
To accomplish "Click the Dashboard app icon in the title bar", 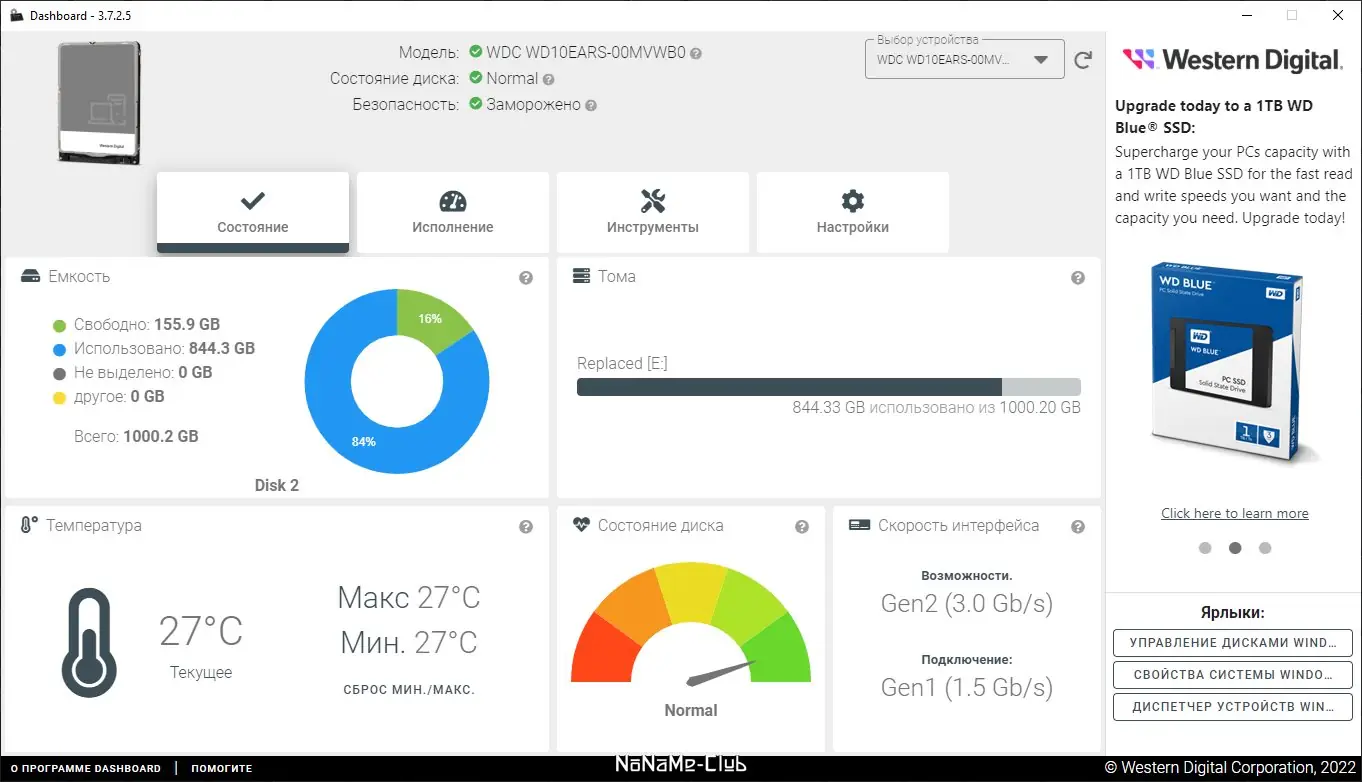I will point(16,16).
